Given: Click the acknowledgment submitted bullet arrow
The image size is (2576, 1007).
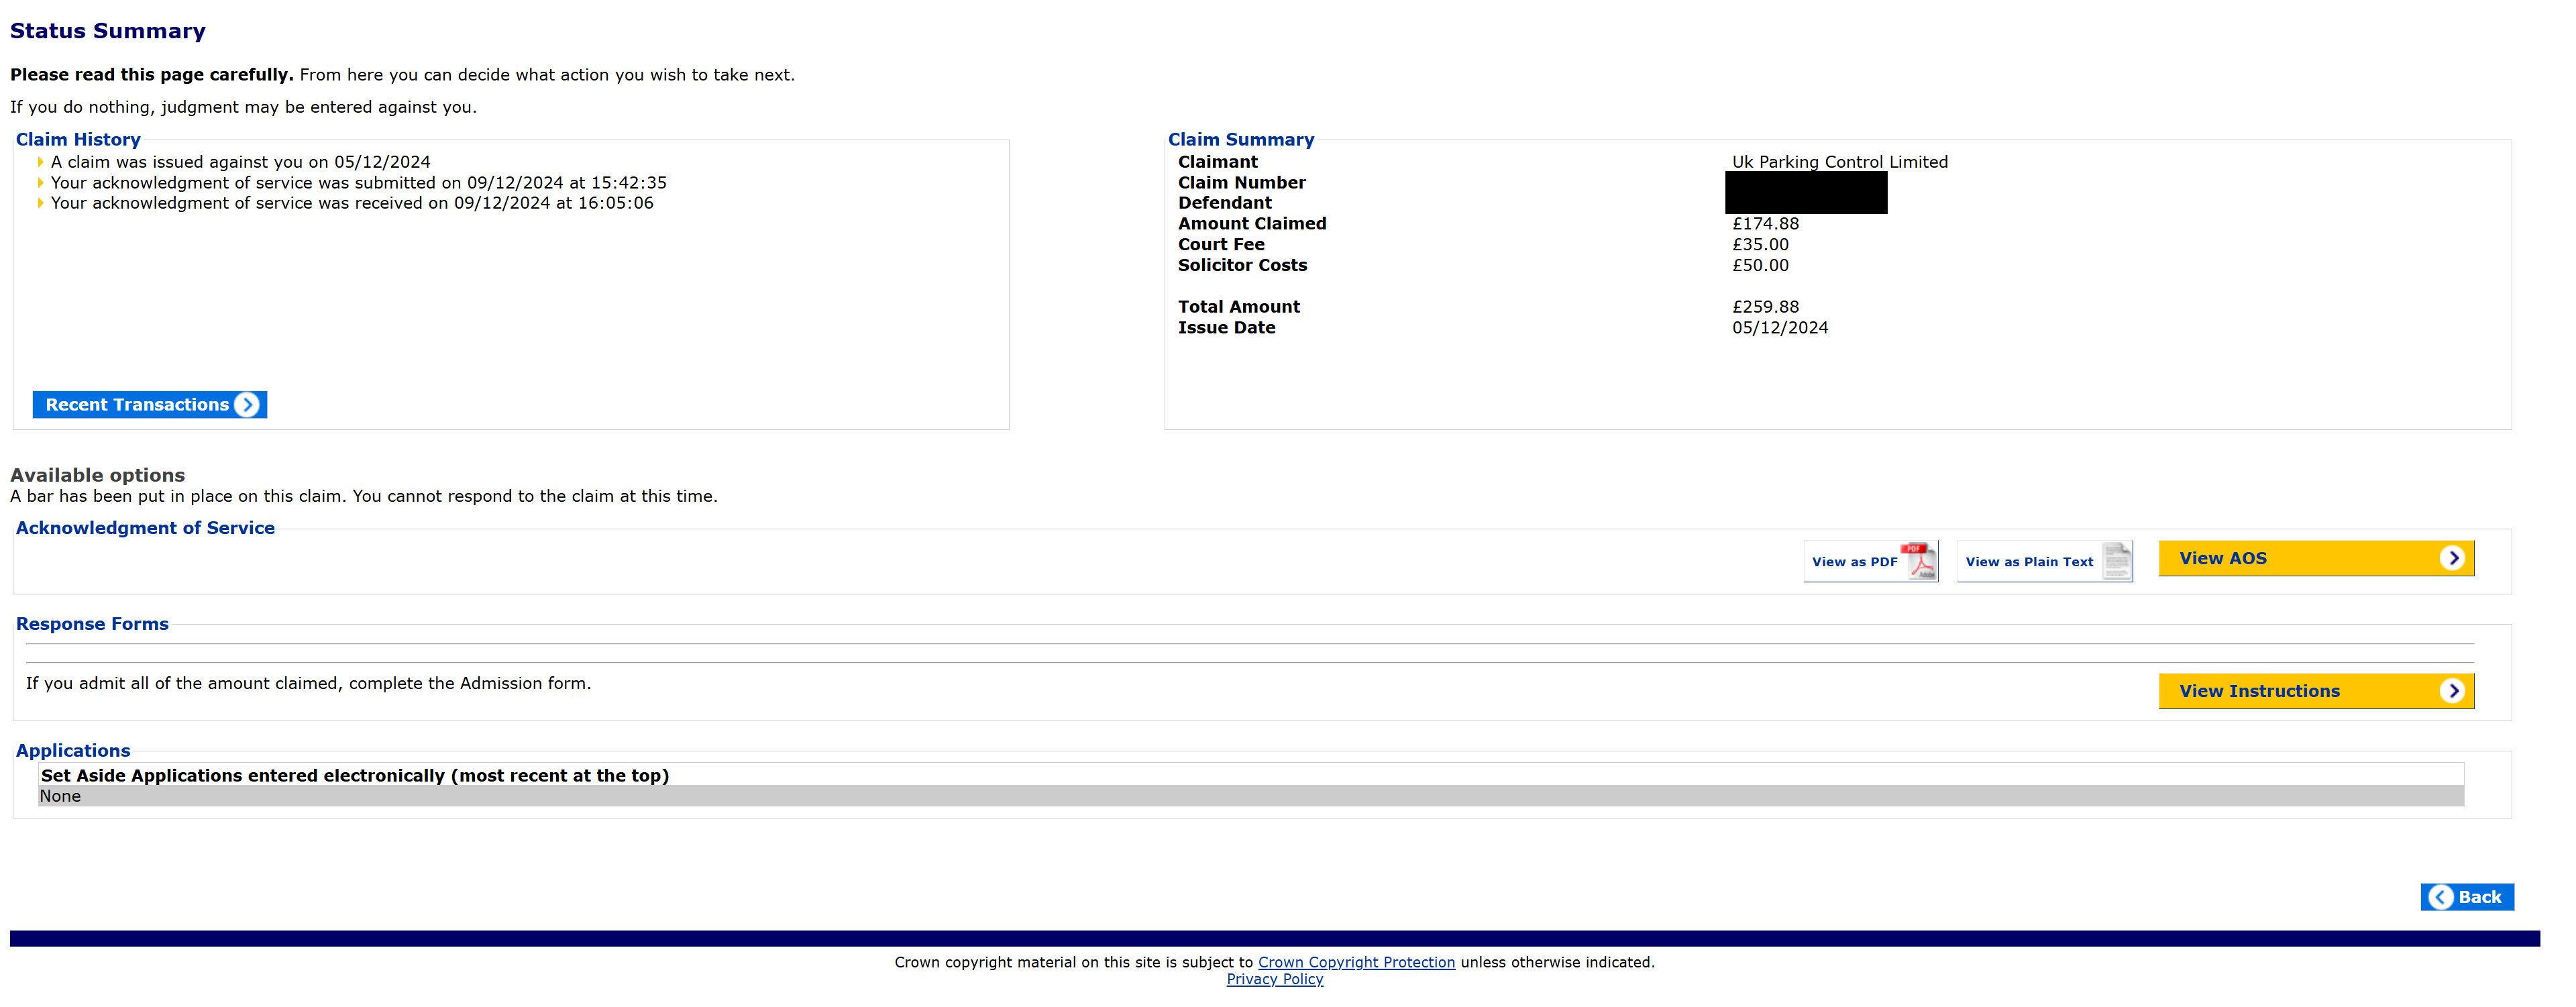Looking at the screenshot, I should [40, 183].
